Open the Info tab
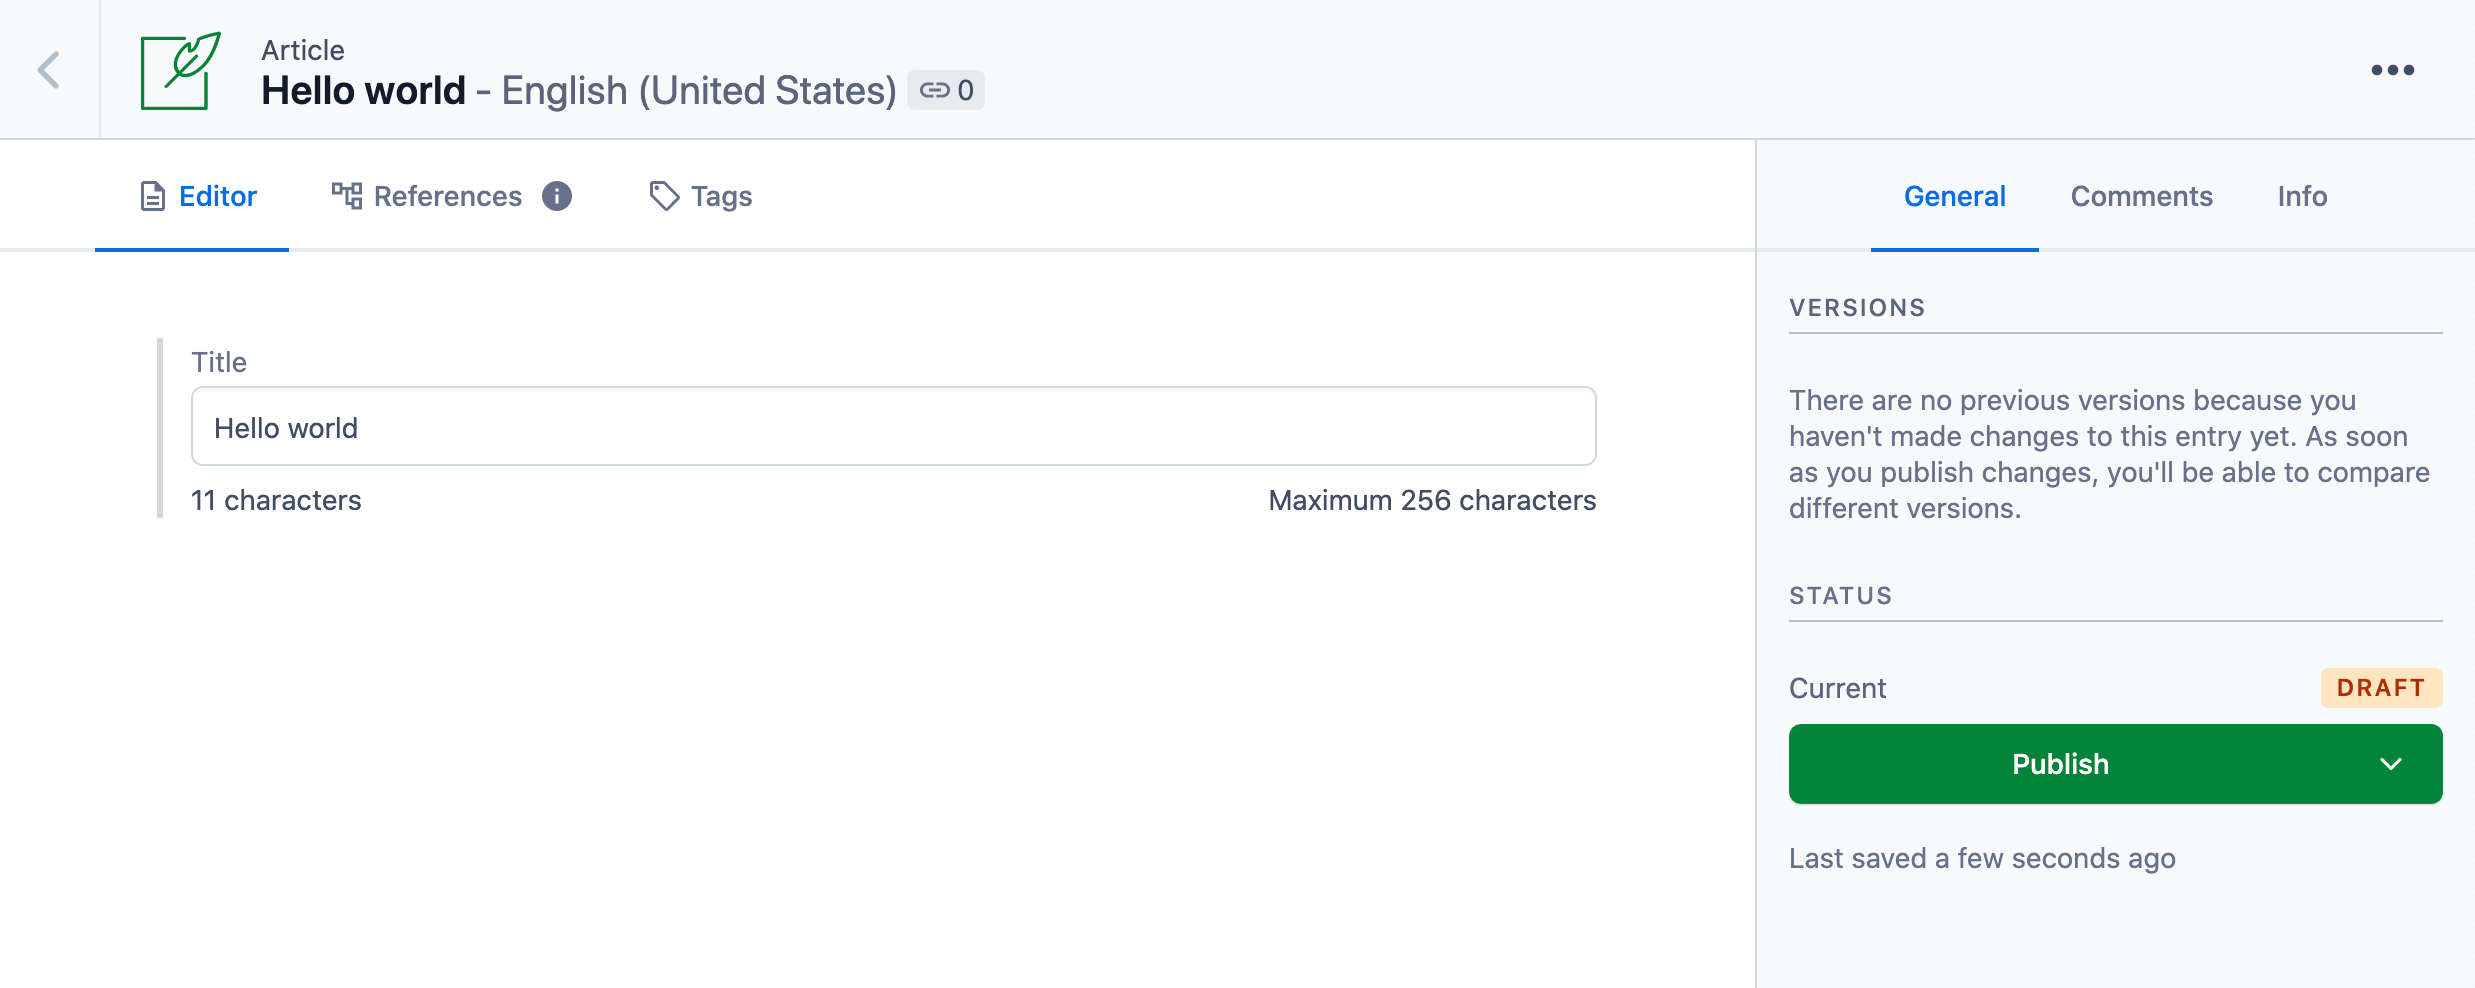The height and width of the screenshot is (988, 2475). tap(2302, 196)
